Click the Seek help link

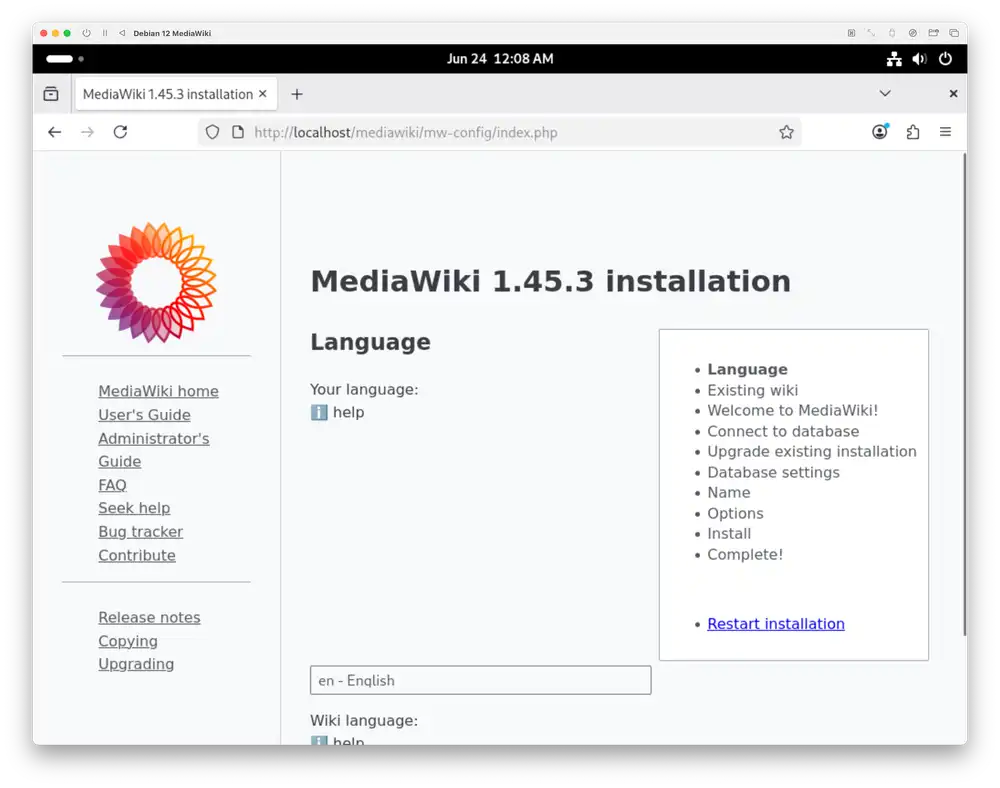[x=134, y=508]
